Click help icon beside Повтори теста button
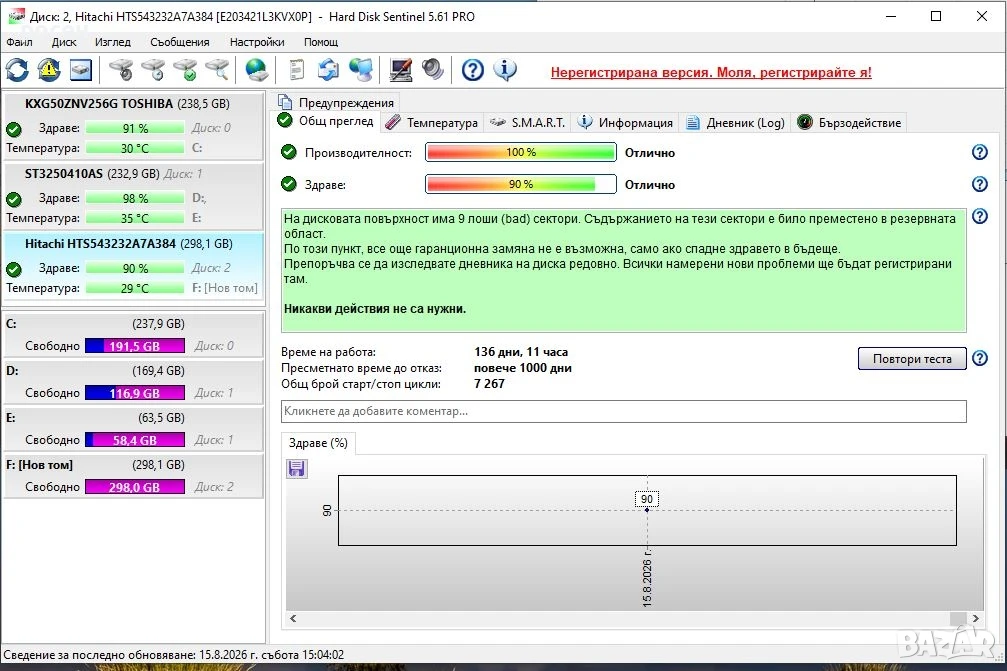Viewport: 1007px width, 671px height. click(x=979, y=358)
